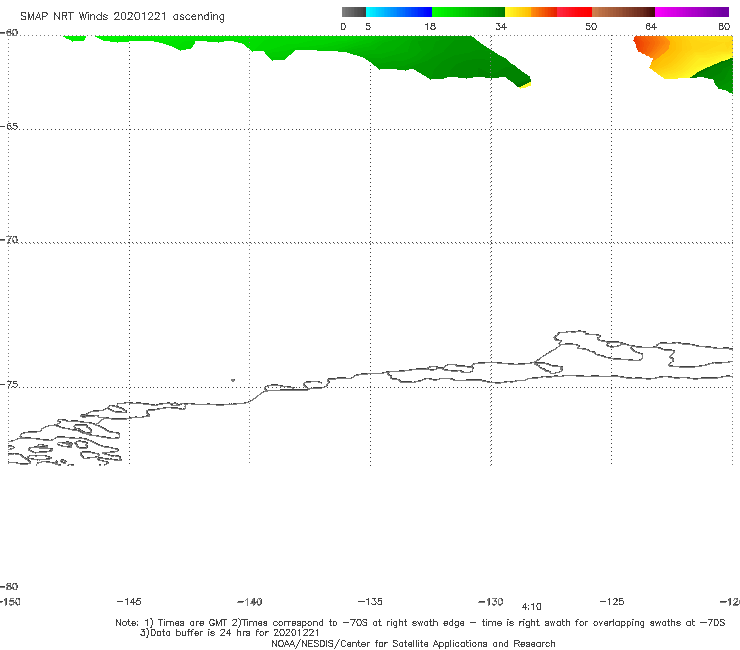The height and width of the screenshot is (650, 740).
Task: Click the color bar label '18'
Action: 430,26
